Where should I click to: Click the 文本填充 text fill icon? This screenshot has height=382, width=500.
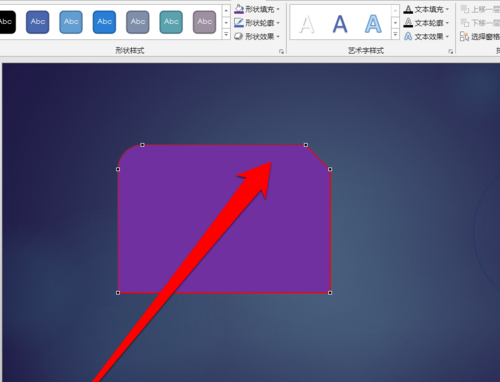pos(408,9)
